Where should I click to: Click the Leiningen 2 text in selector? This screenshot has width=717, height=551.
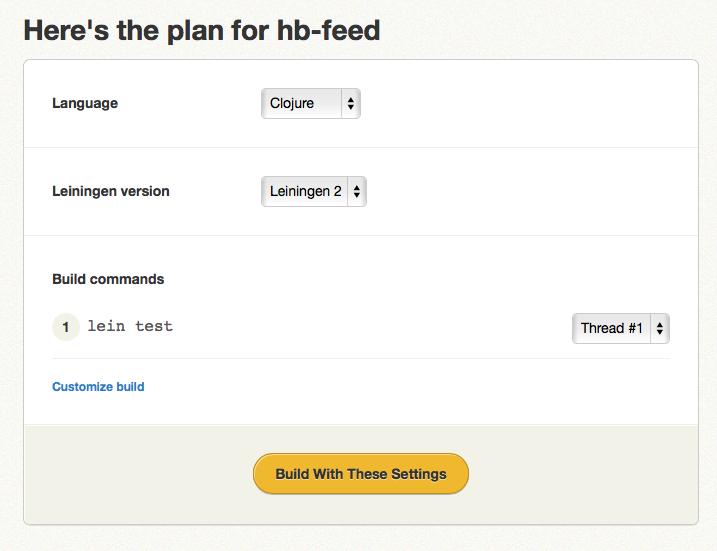coord(305,191)
